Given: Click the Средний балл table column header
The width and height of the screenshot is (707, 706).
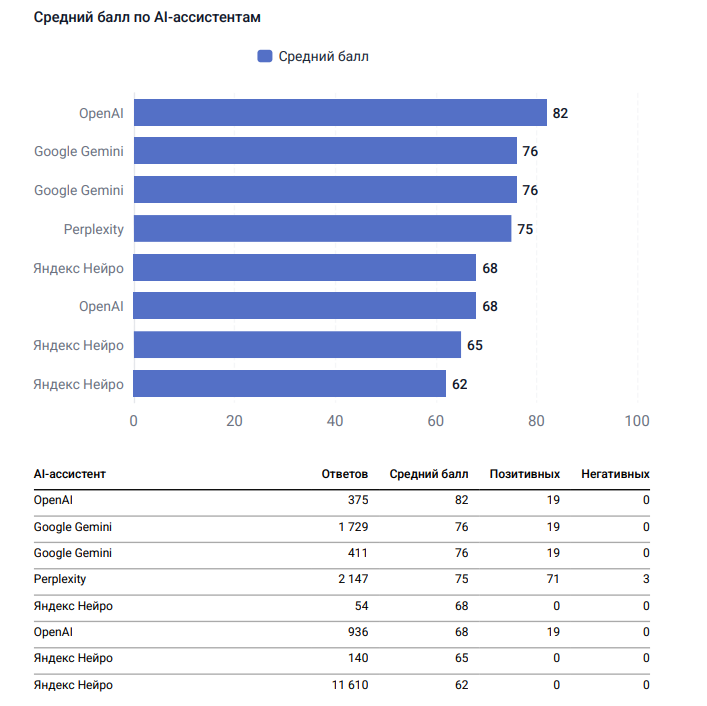Looking at the screenshot, I should 428,474.
